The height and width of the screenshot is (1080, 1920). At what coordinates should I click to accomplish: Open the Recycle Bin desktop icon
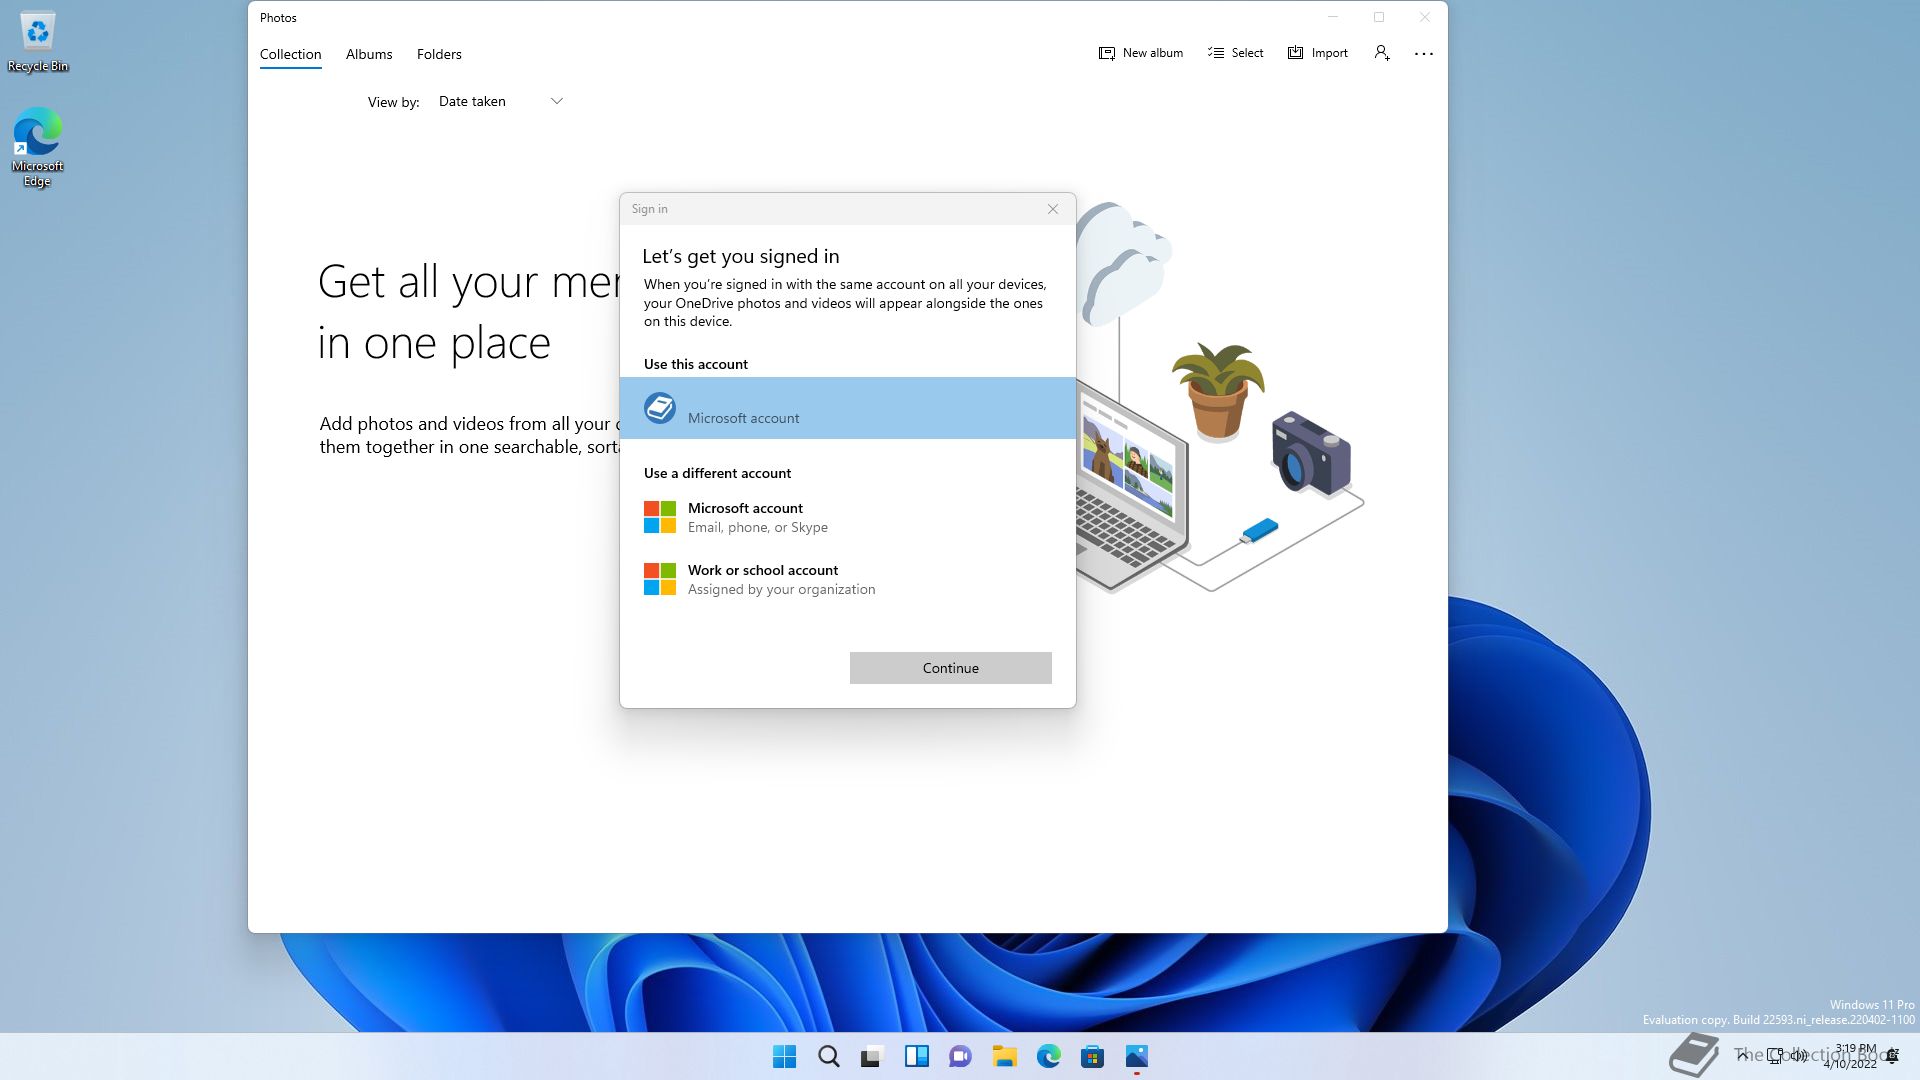coord(38,42)
